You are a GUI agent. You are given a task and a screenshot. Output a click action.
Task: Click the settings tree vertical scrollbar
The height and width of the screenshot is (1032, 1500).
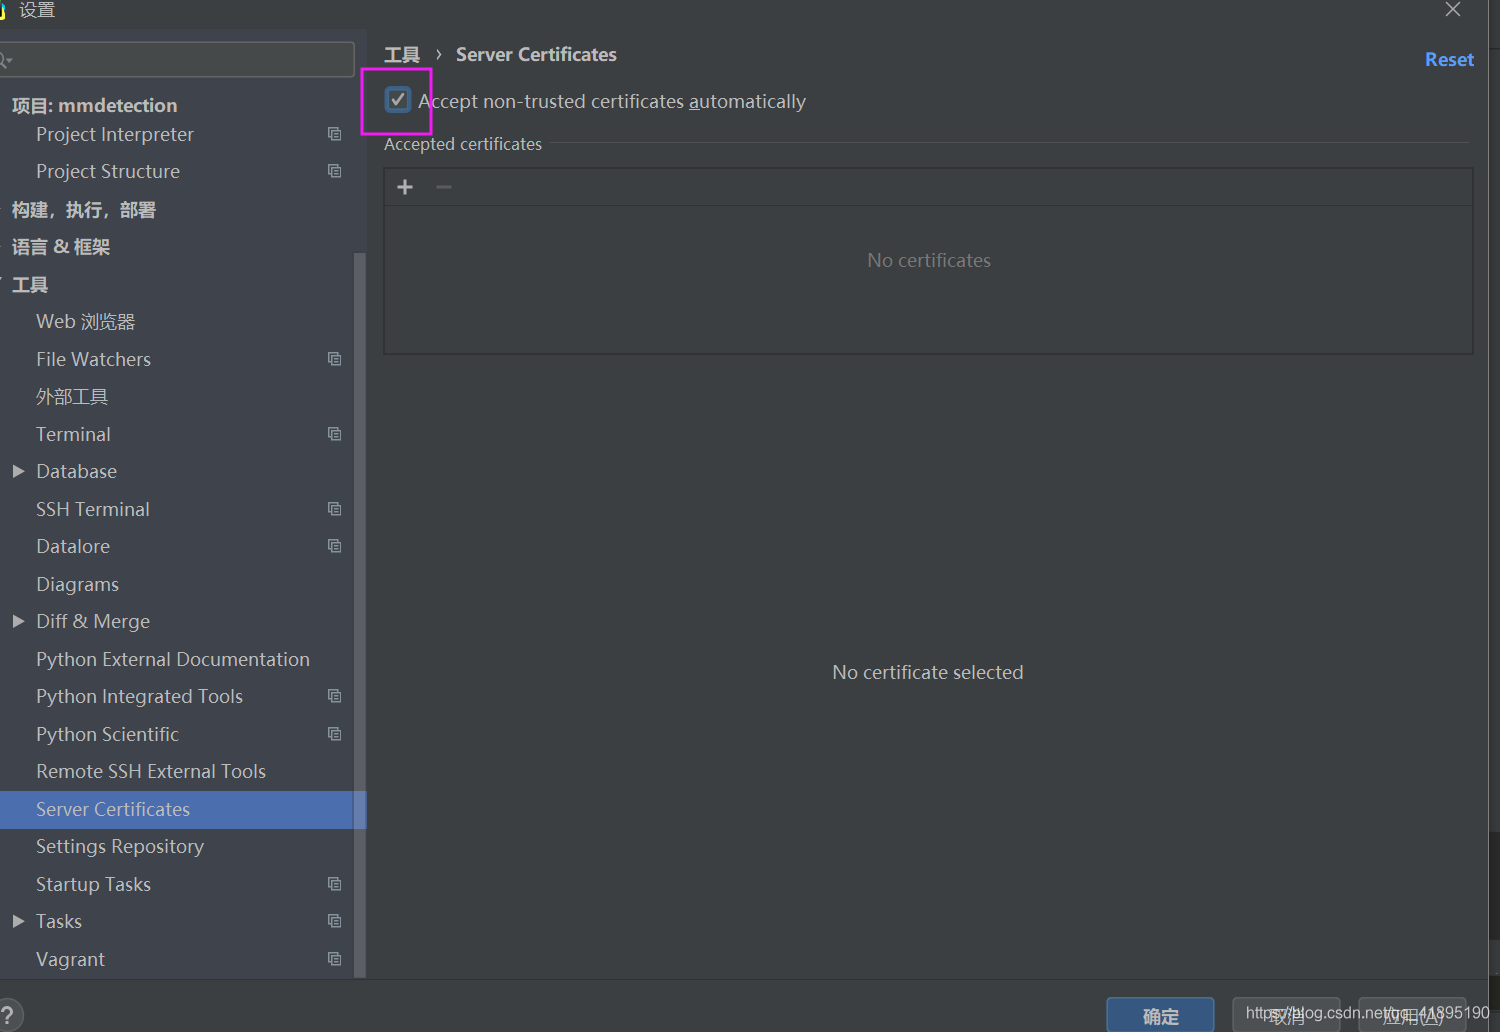coord(360,614)
